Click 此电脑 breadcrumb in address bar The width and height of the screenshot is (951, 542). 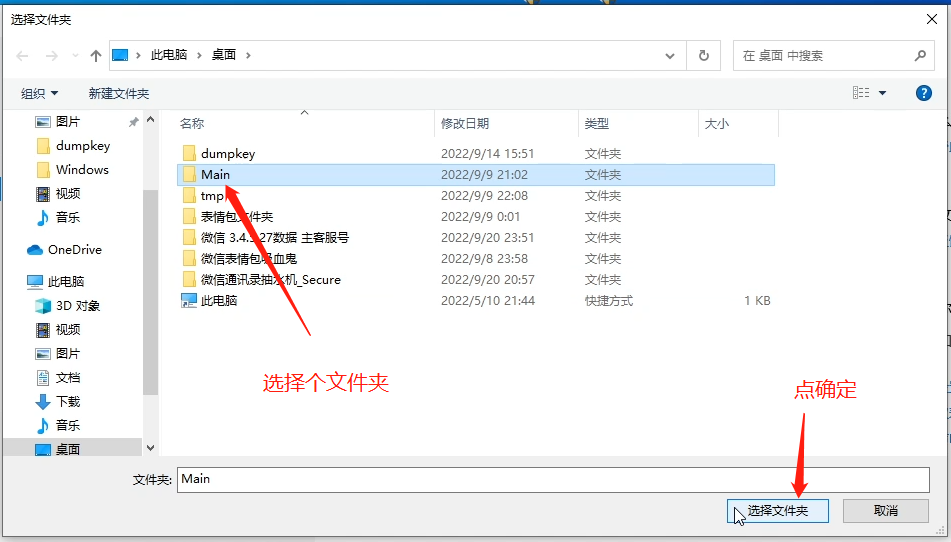pyautogui.click(x=169, y=56)
